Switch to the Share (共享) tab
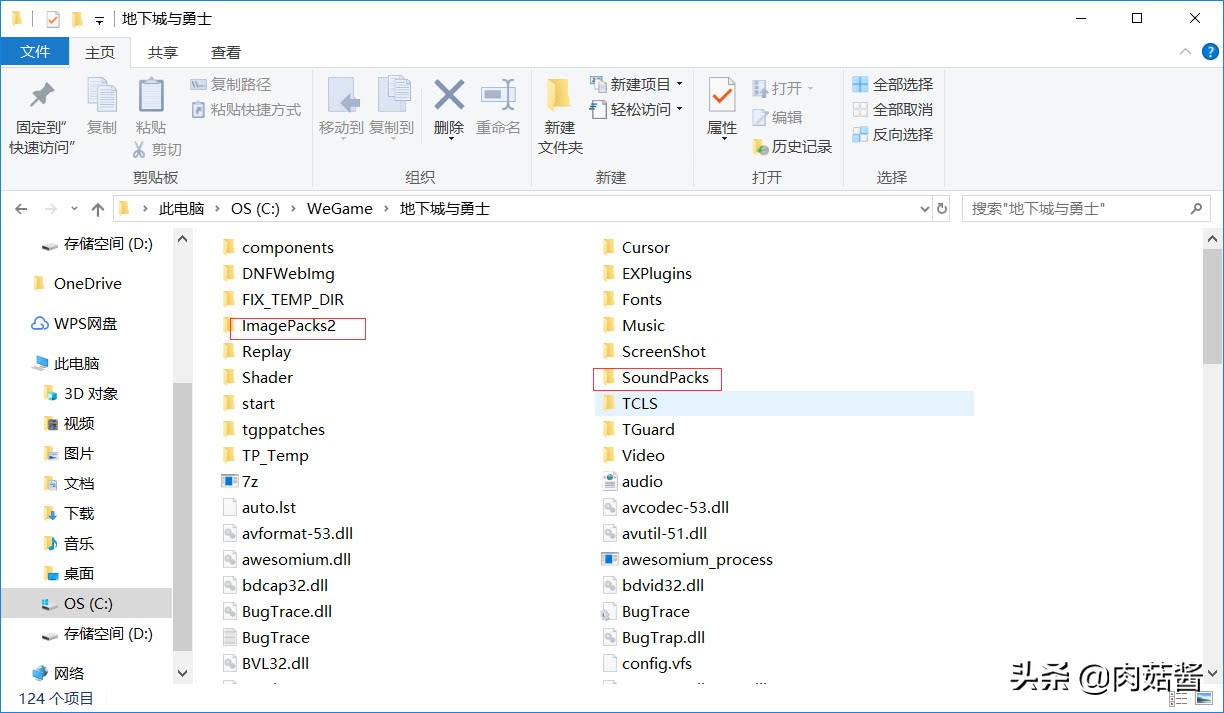This screenshot has width=1224, height=713. [x=163, y=52]
